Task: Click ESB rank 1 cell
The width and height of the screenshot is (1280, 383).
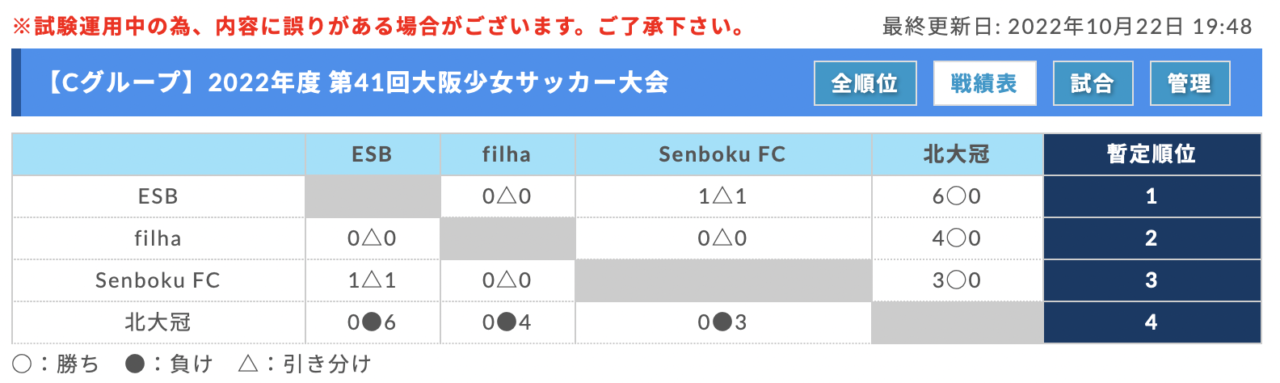Action: (x=1151, y=197)
